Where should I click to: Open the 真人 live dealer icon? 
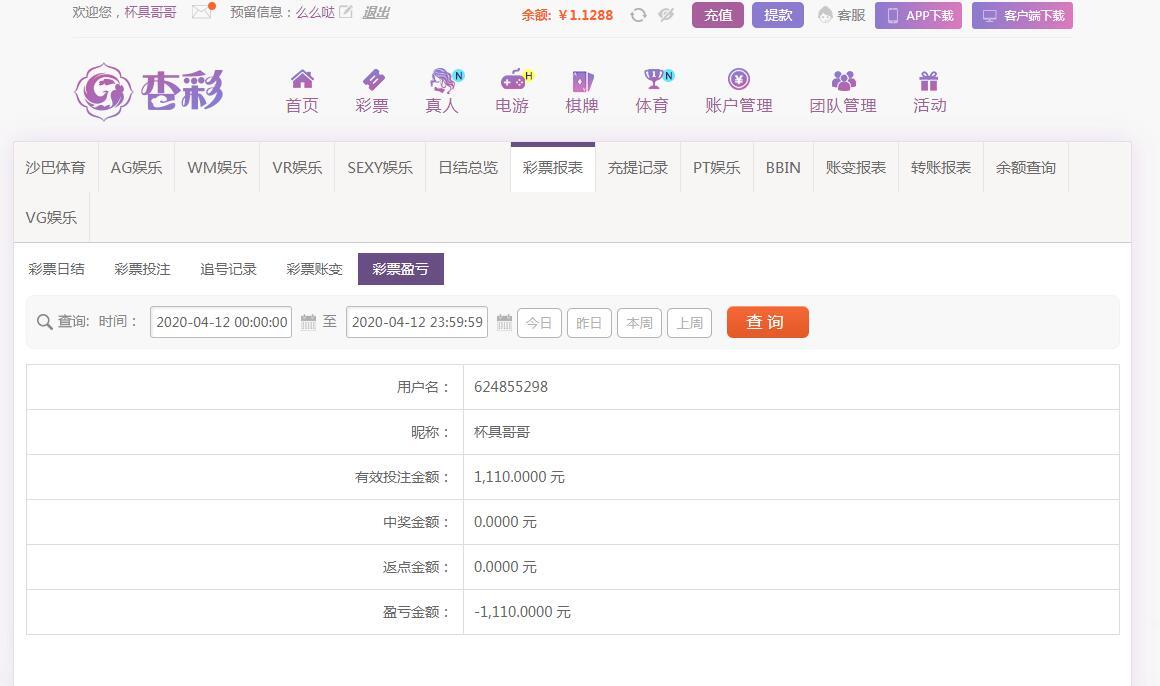tap(443, 79)
